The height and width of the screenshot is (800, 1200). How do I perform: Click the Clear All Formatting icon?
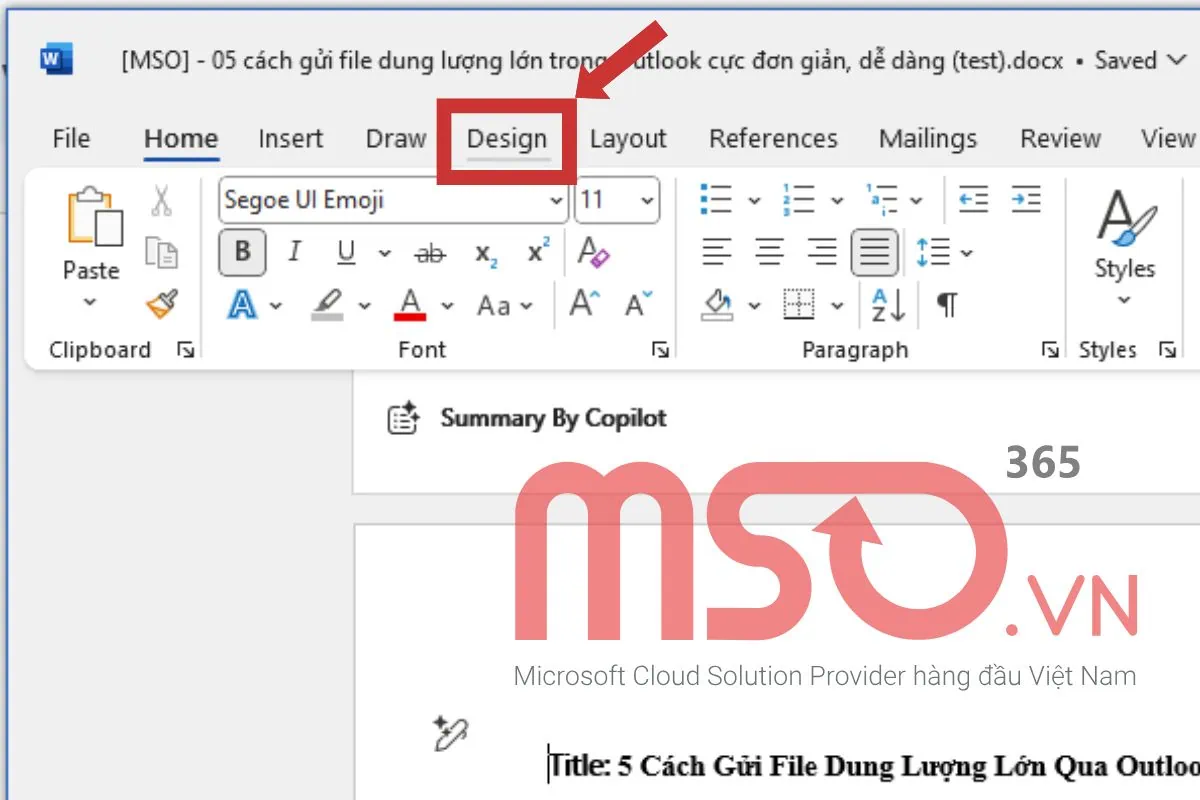point(594,253)
